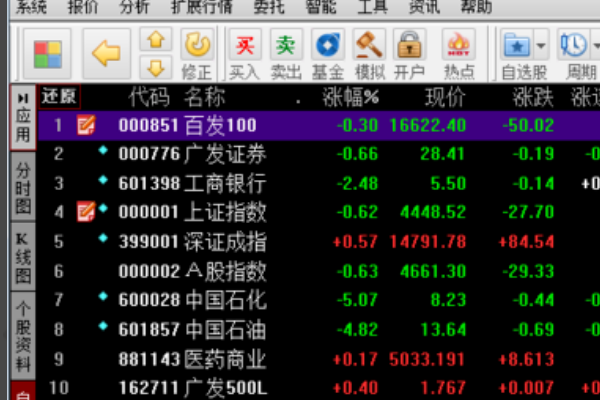600x400 pixels.
Task: Click the yellow up arrow button
Action: [155, 39]
